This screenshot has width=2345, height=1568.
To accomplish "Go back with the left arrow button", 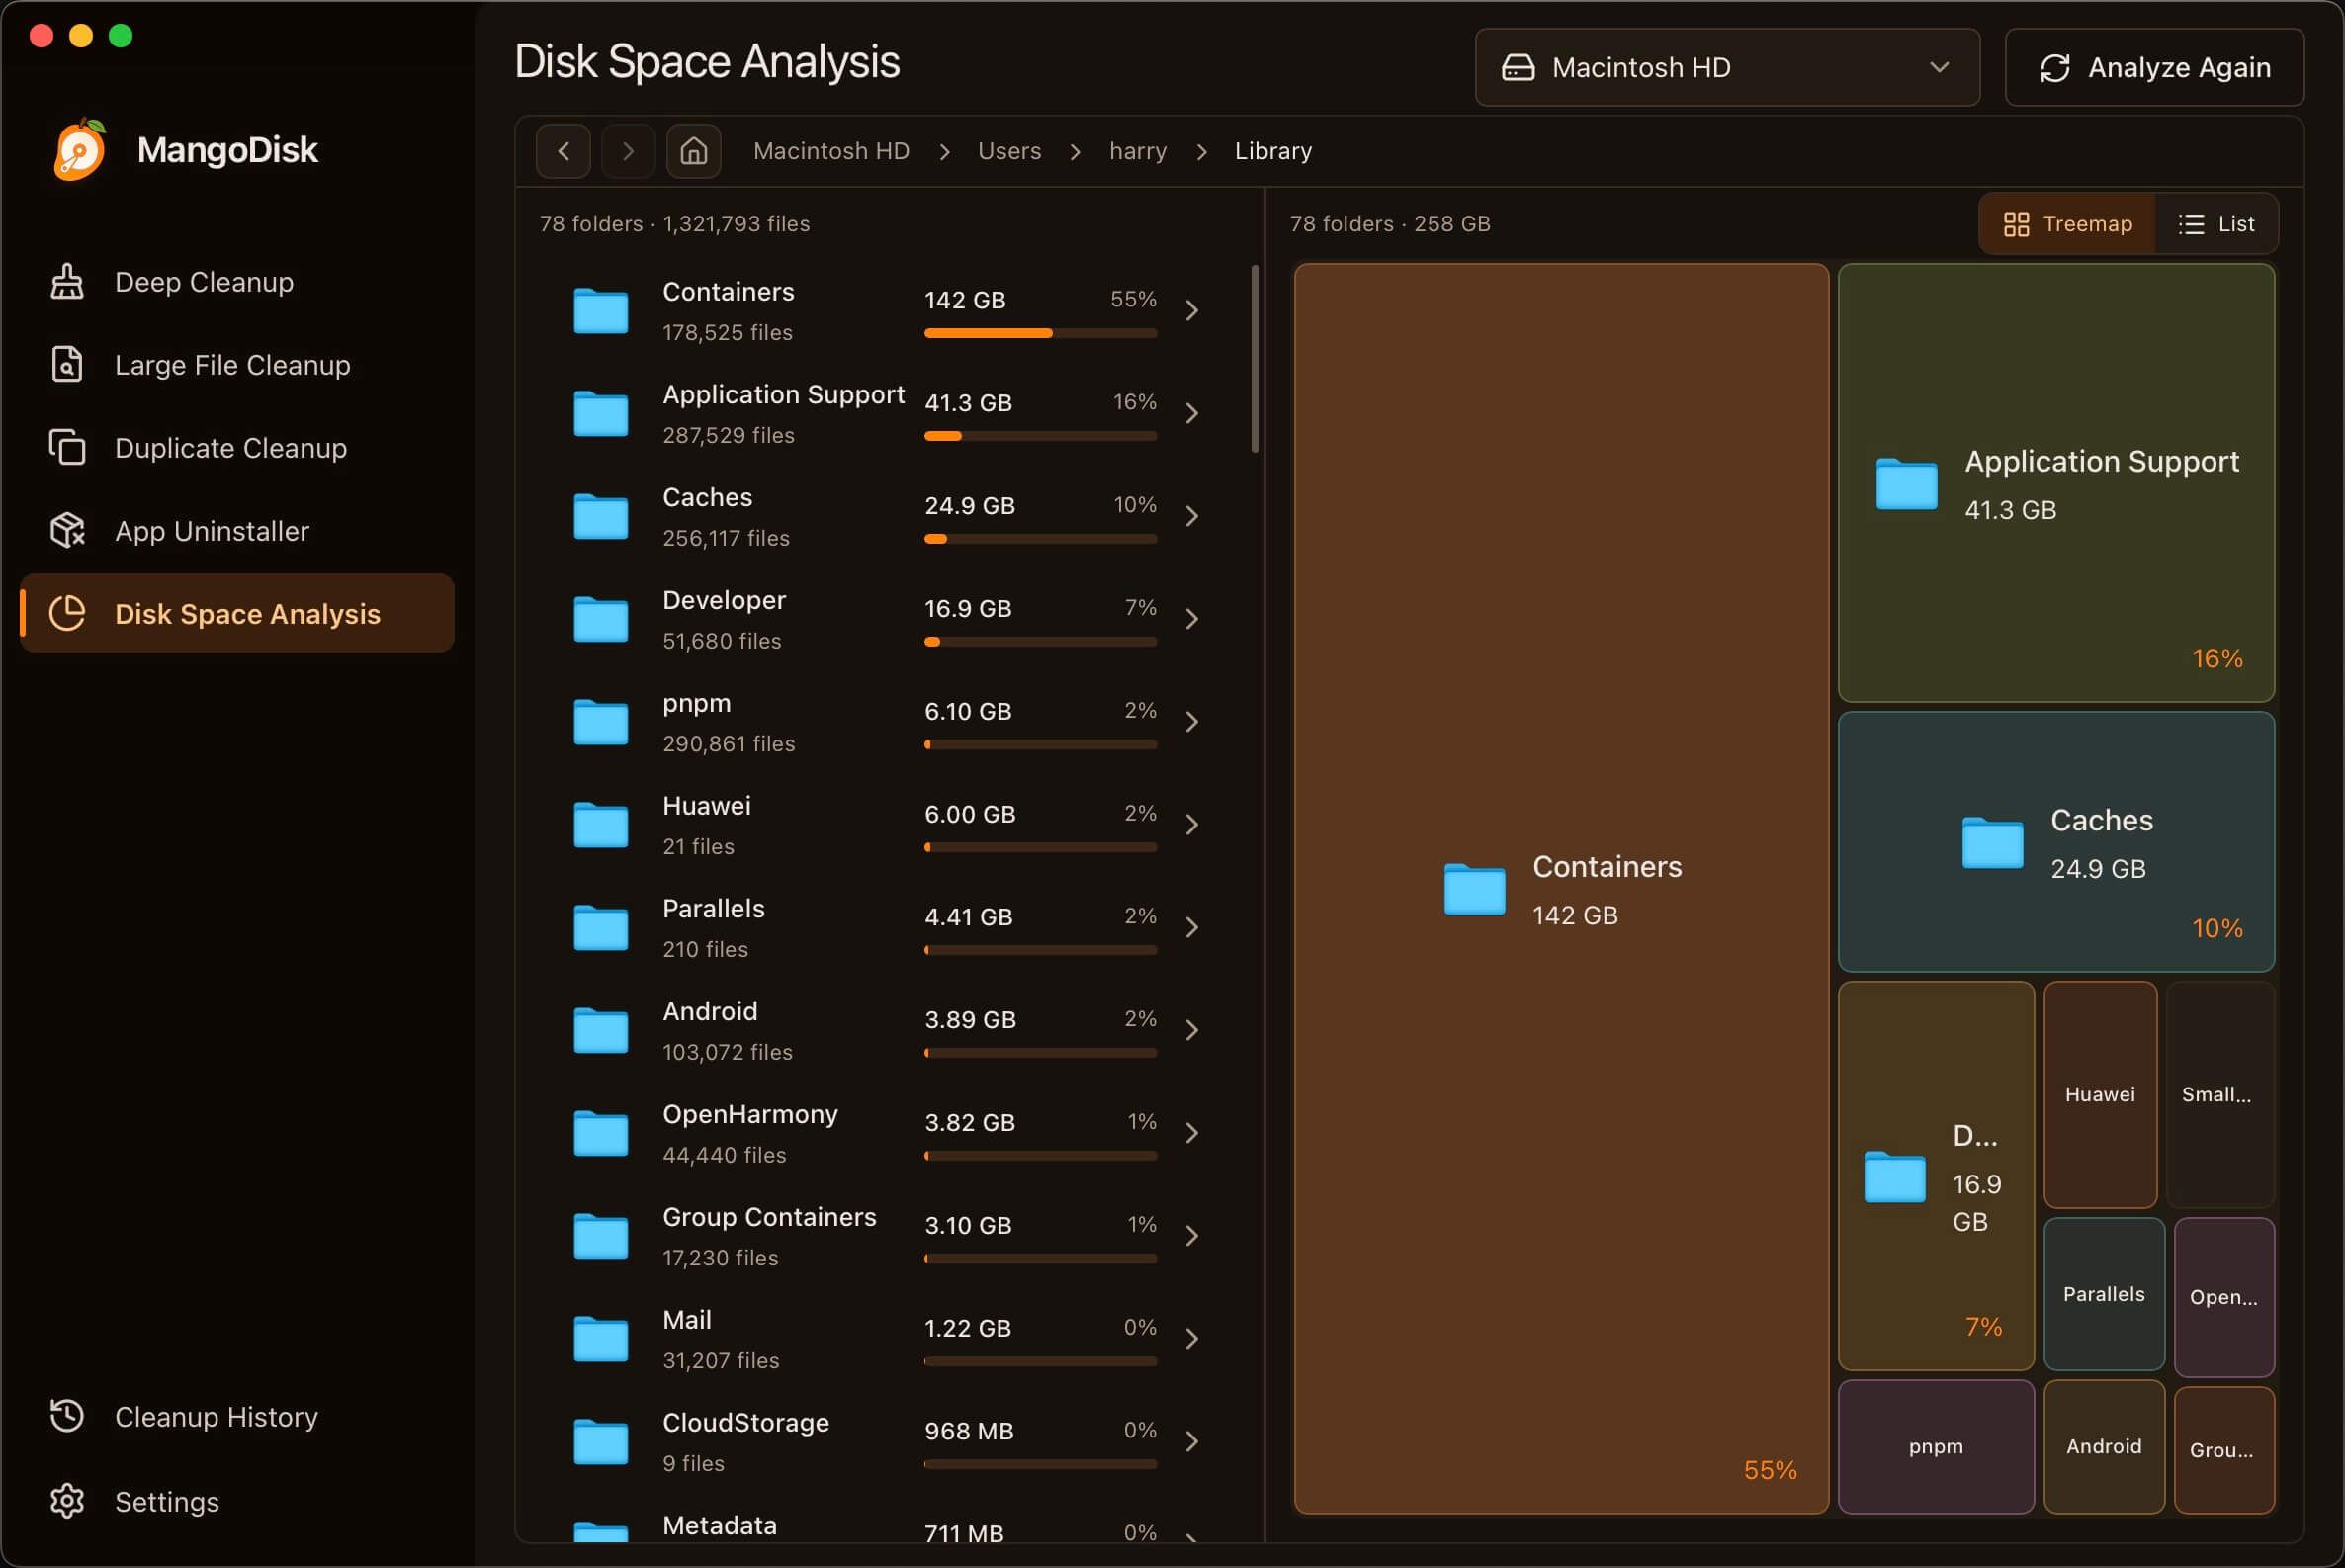I will [x=563, y=151].
